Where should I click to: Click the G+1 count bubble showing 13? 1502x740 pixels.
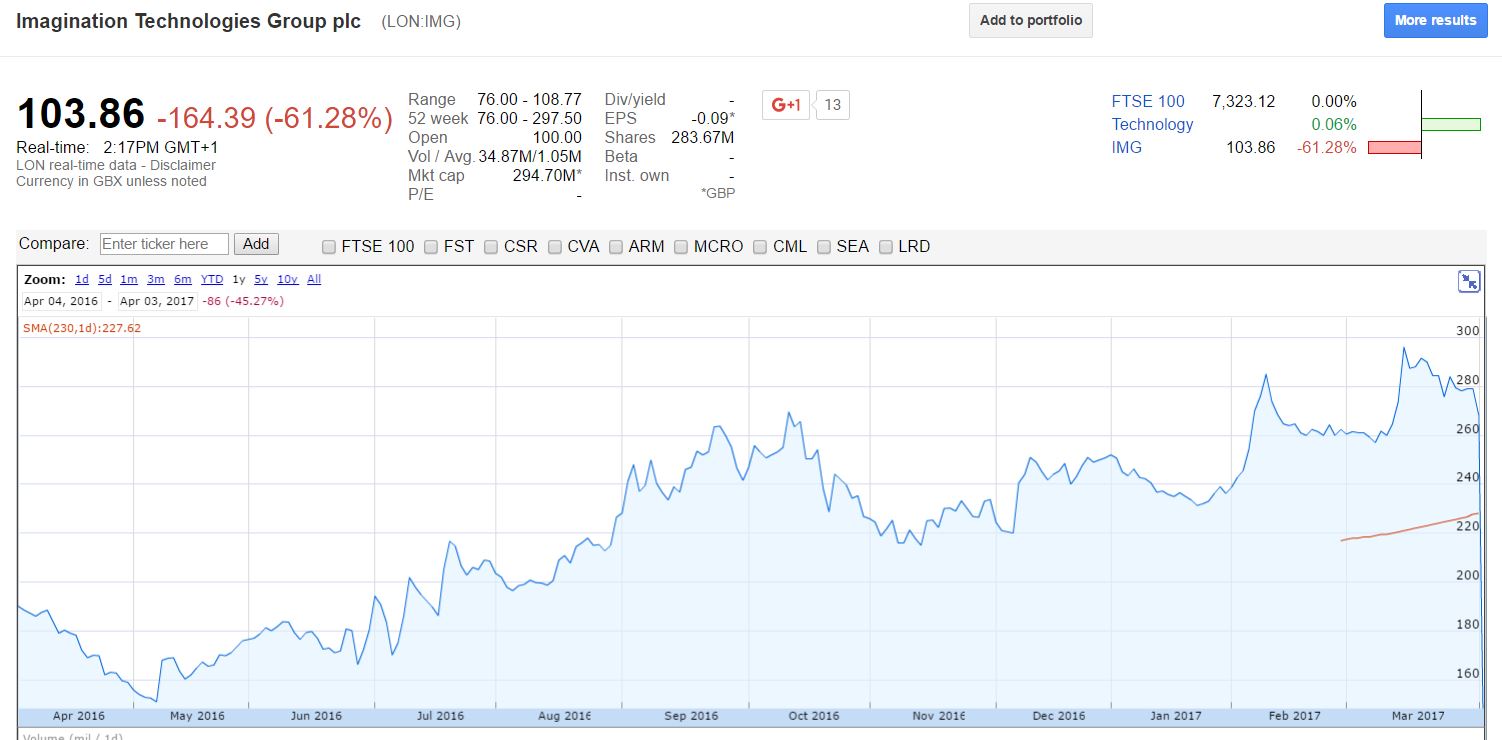(832, 105)
